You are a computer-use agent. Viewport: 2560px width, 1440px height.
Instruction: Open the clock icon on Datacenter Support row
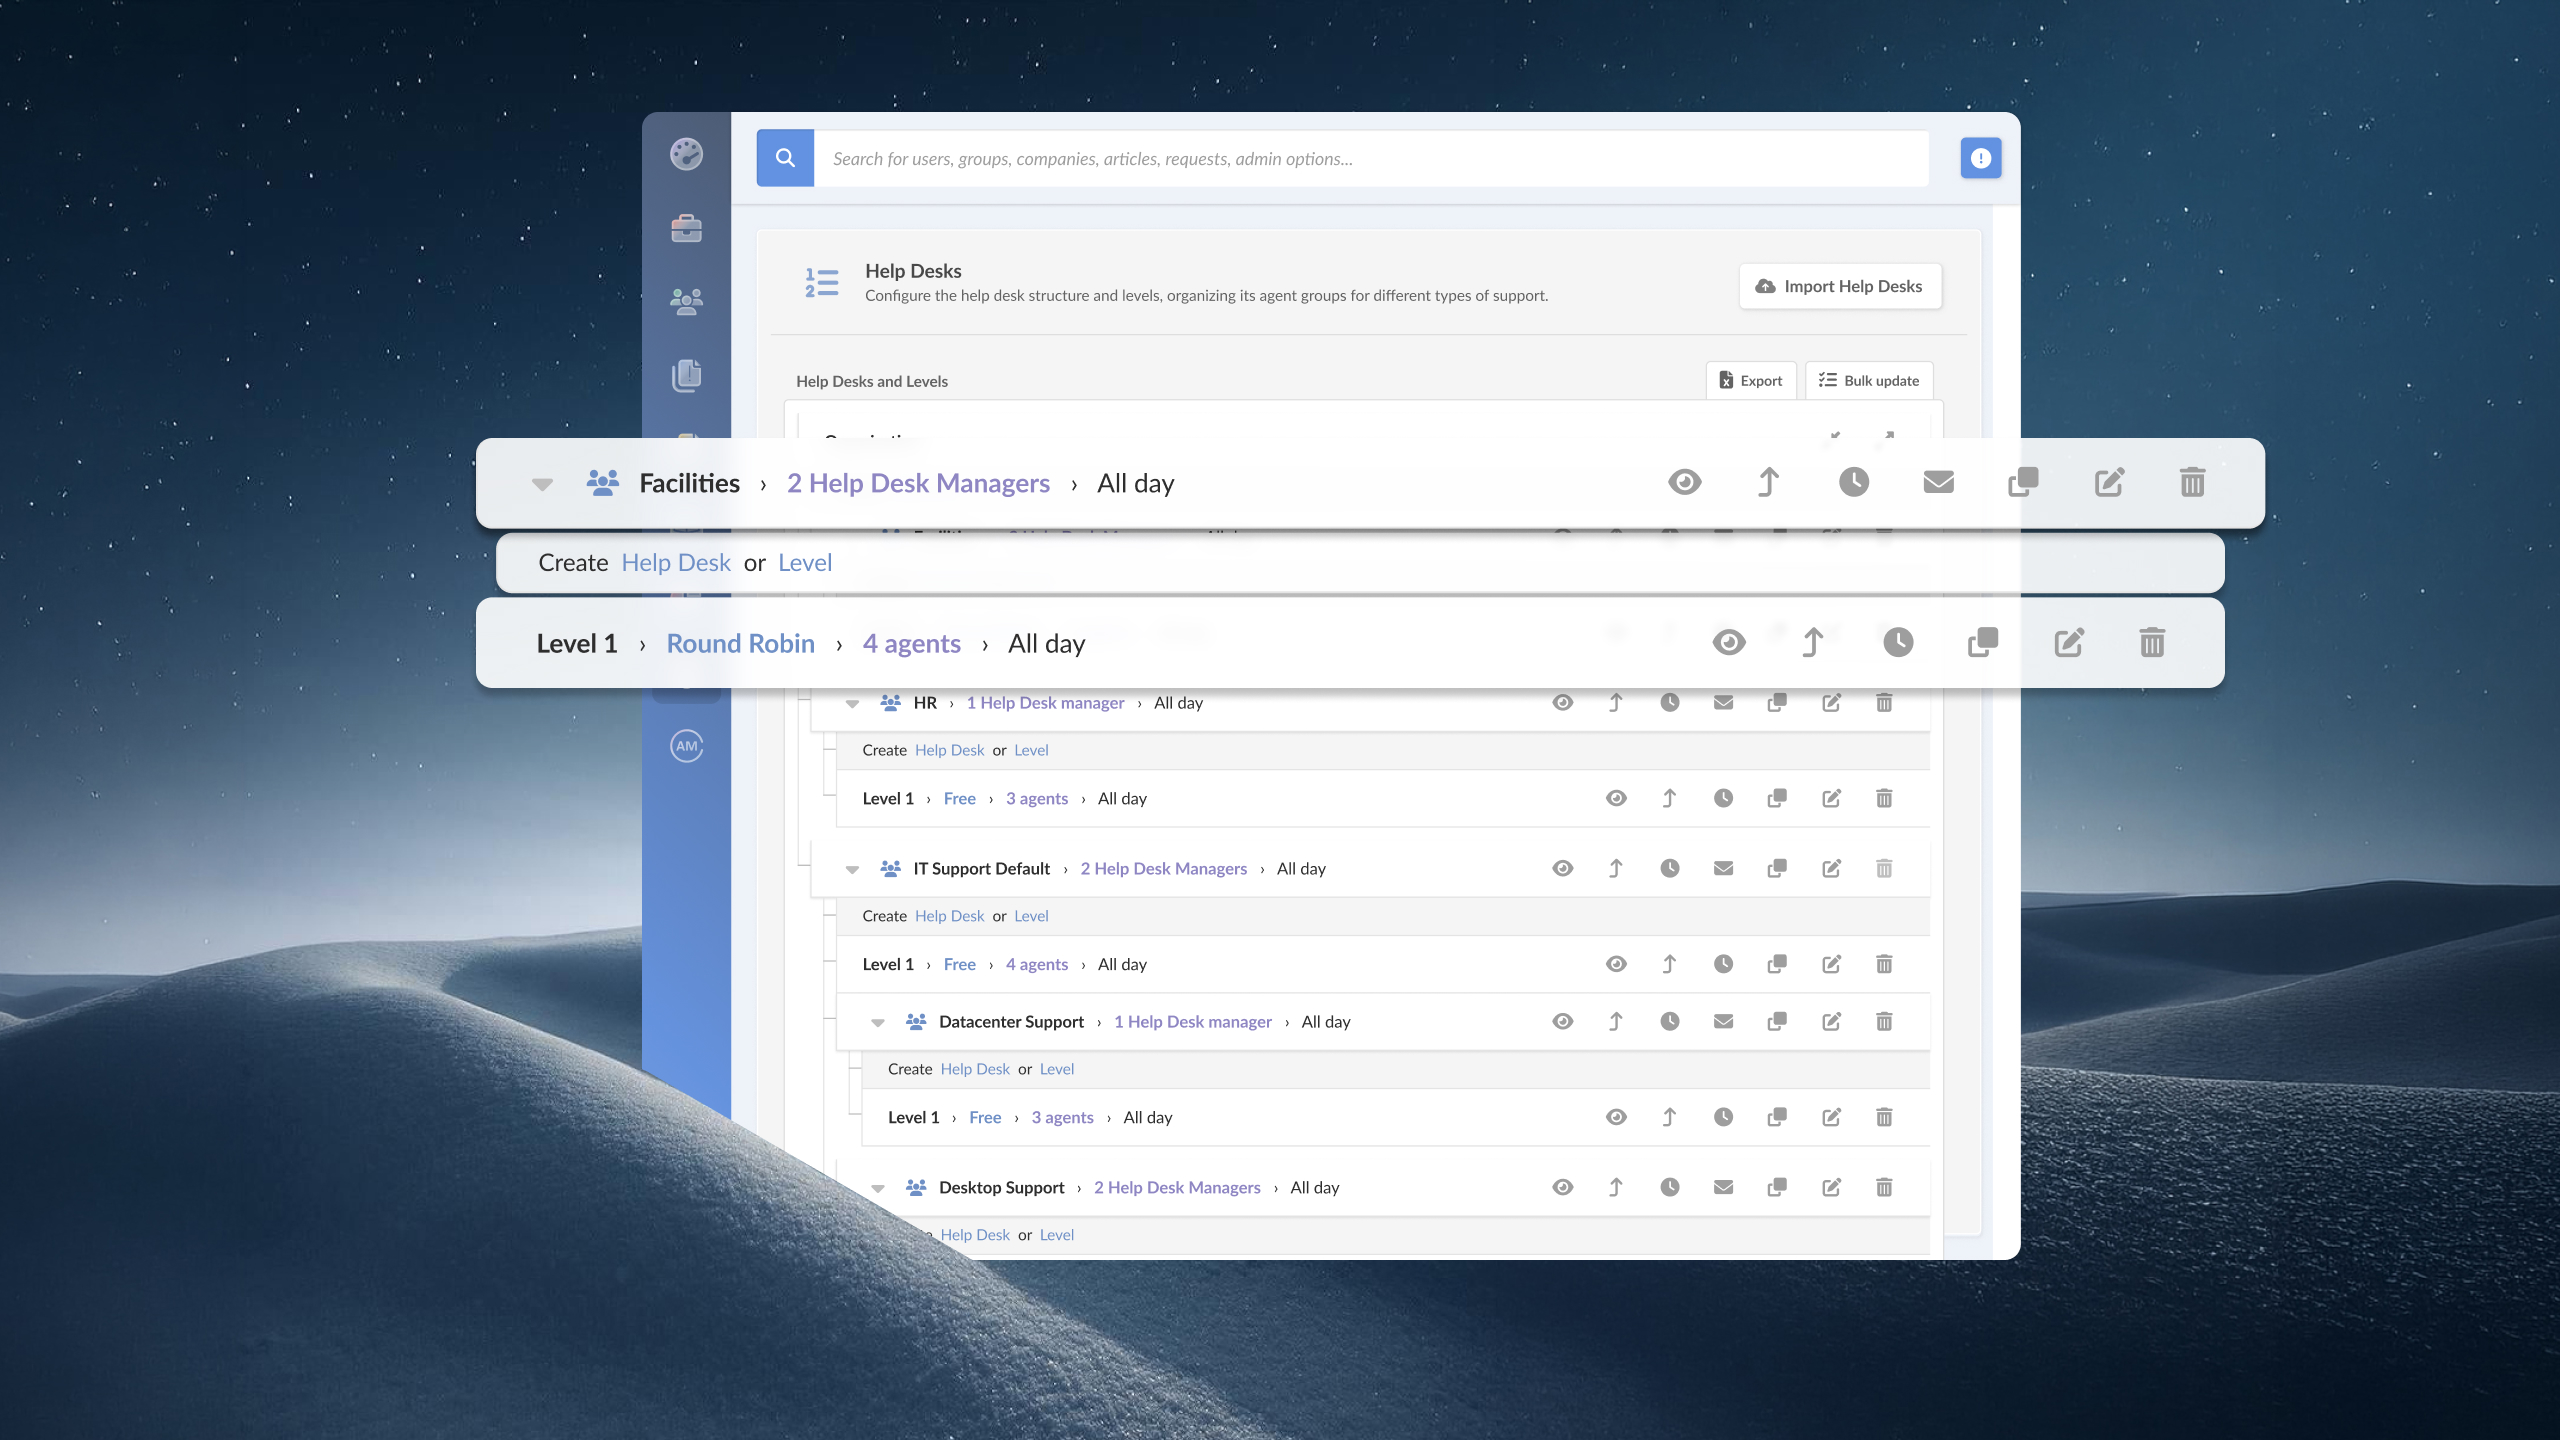click(x=1670, y=1021)
